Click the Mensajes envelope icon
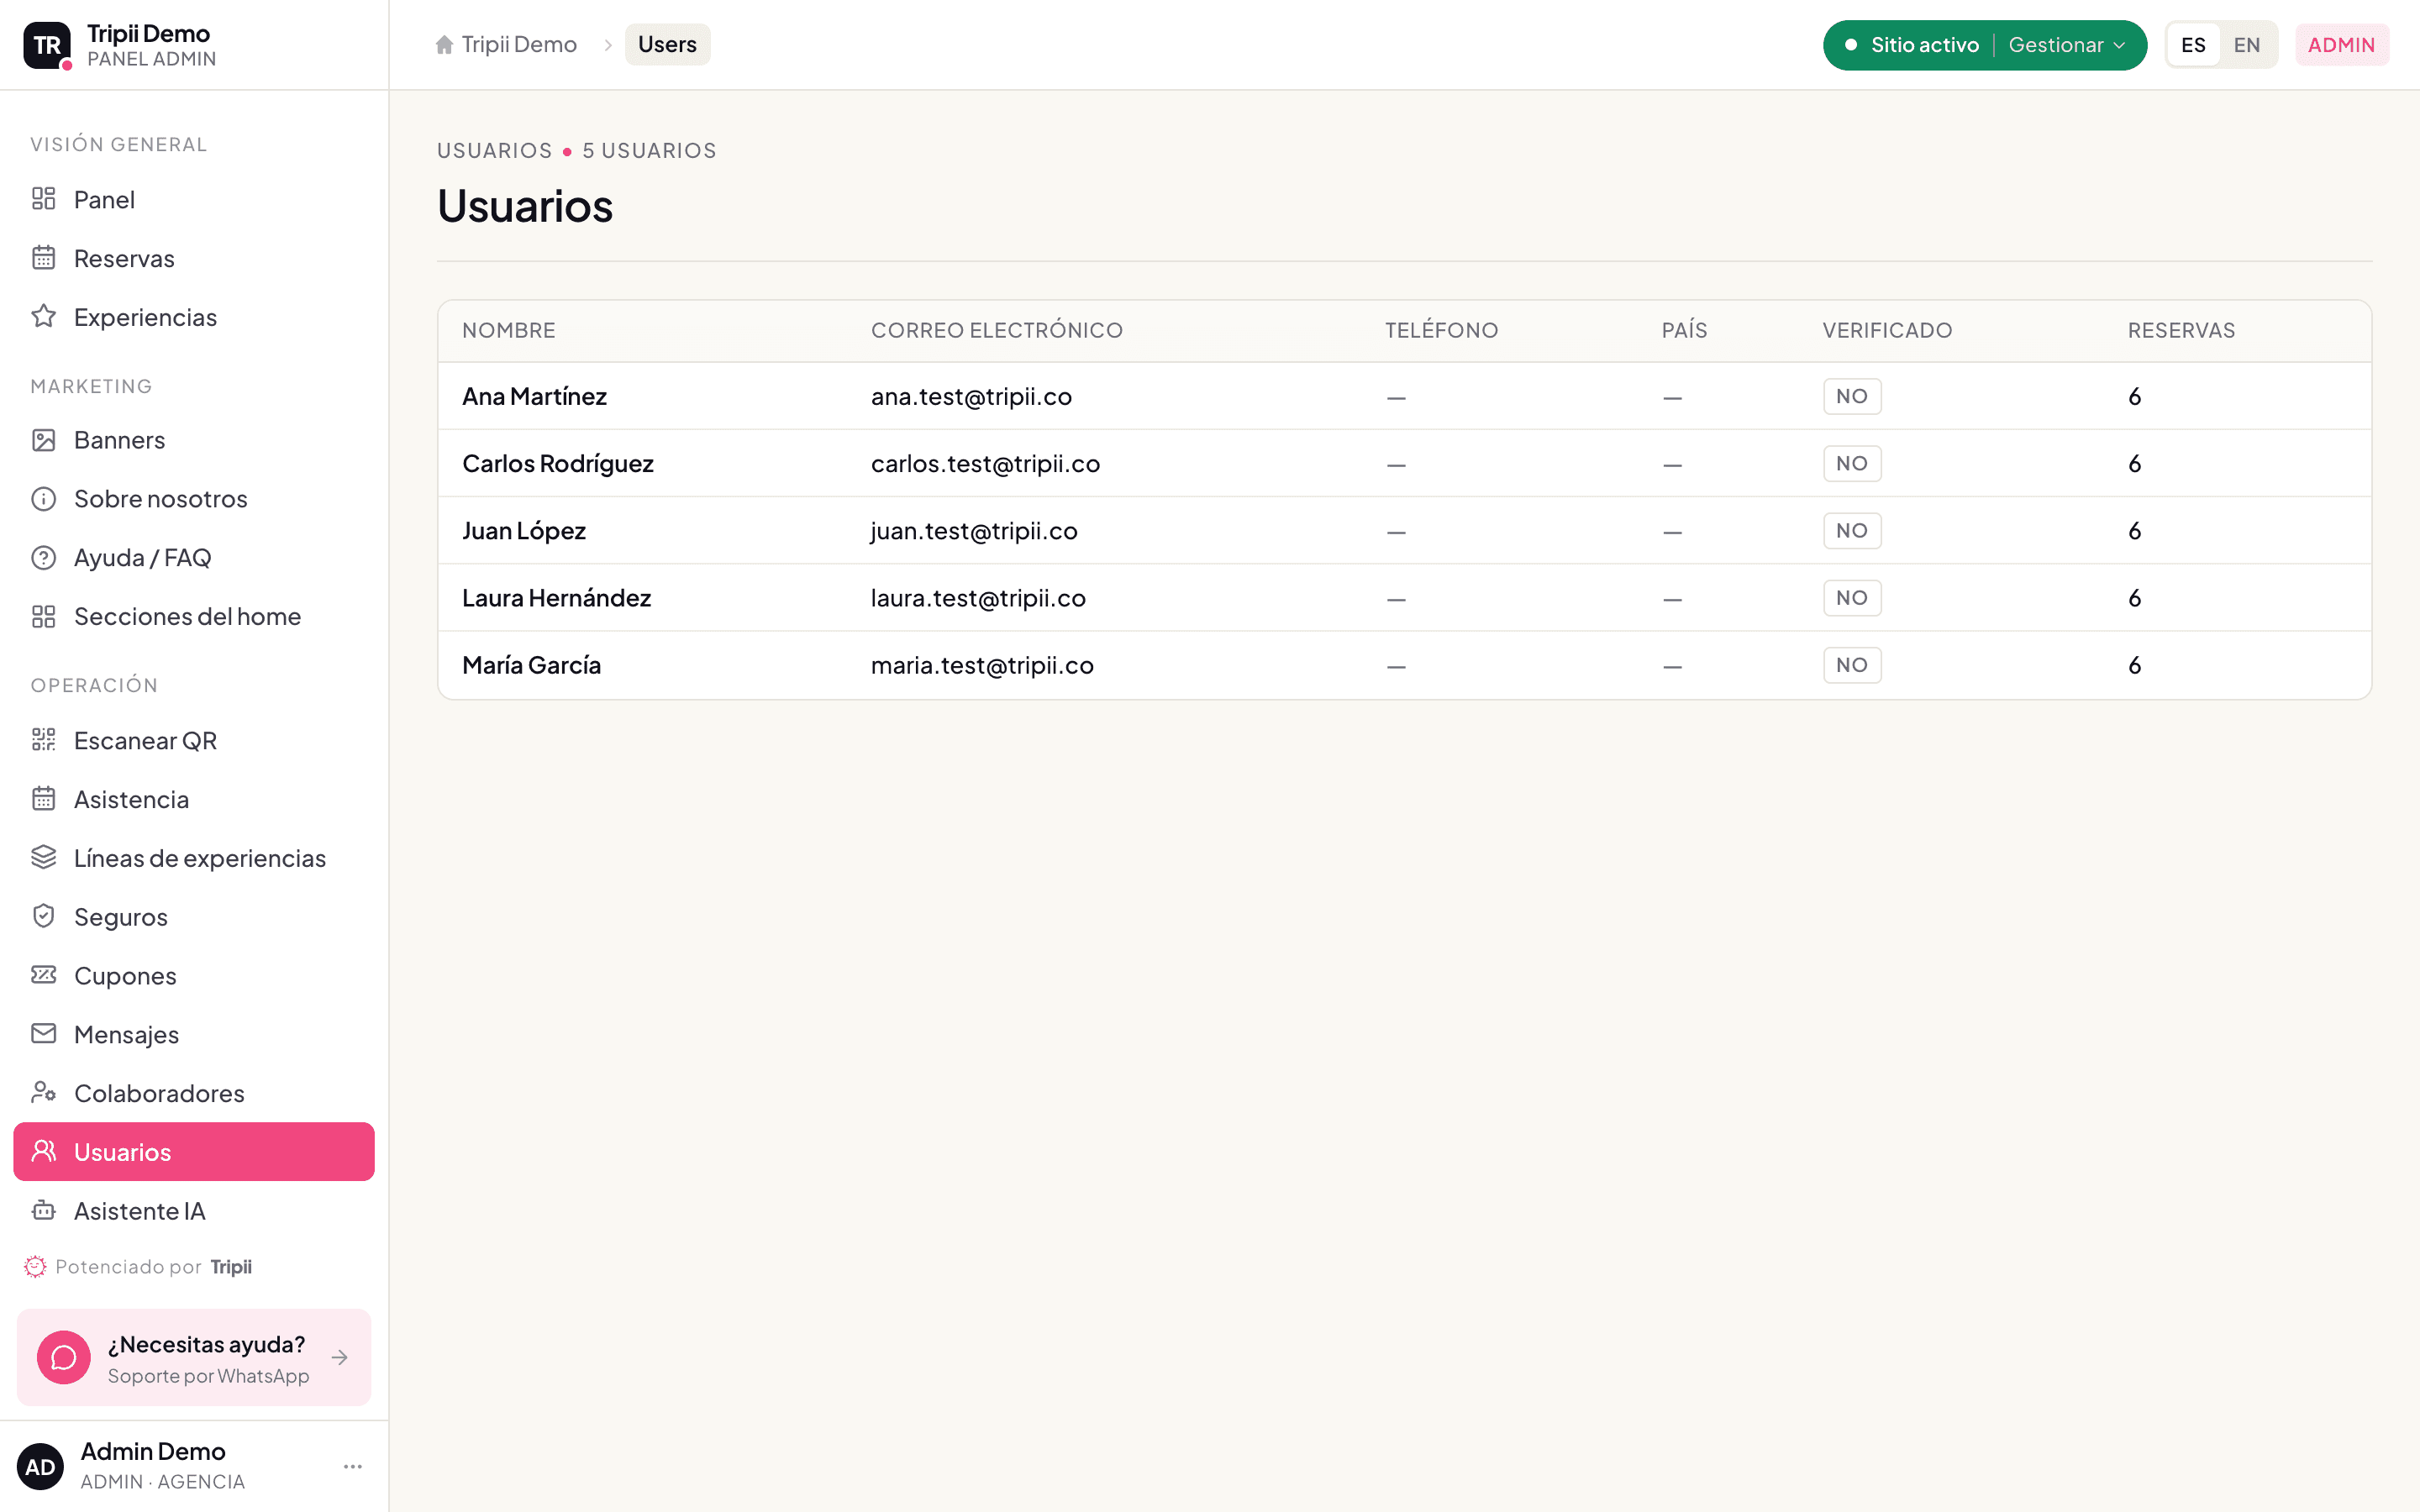 click(43, 1034)
